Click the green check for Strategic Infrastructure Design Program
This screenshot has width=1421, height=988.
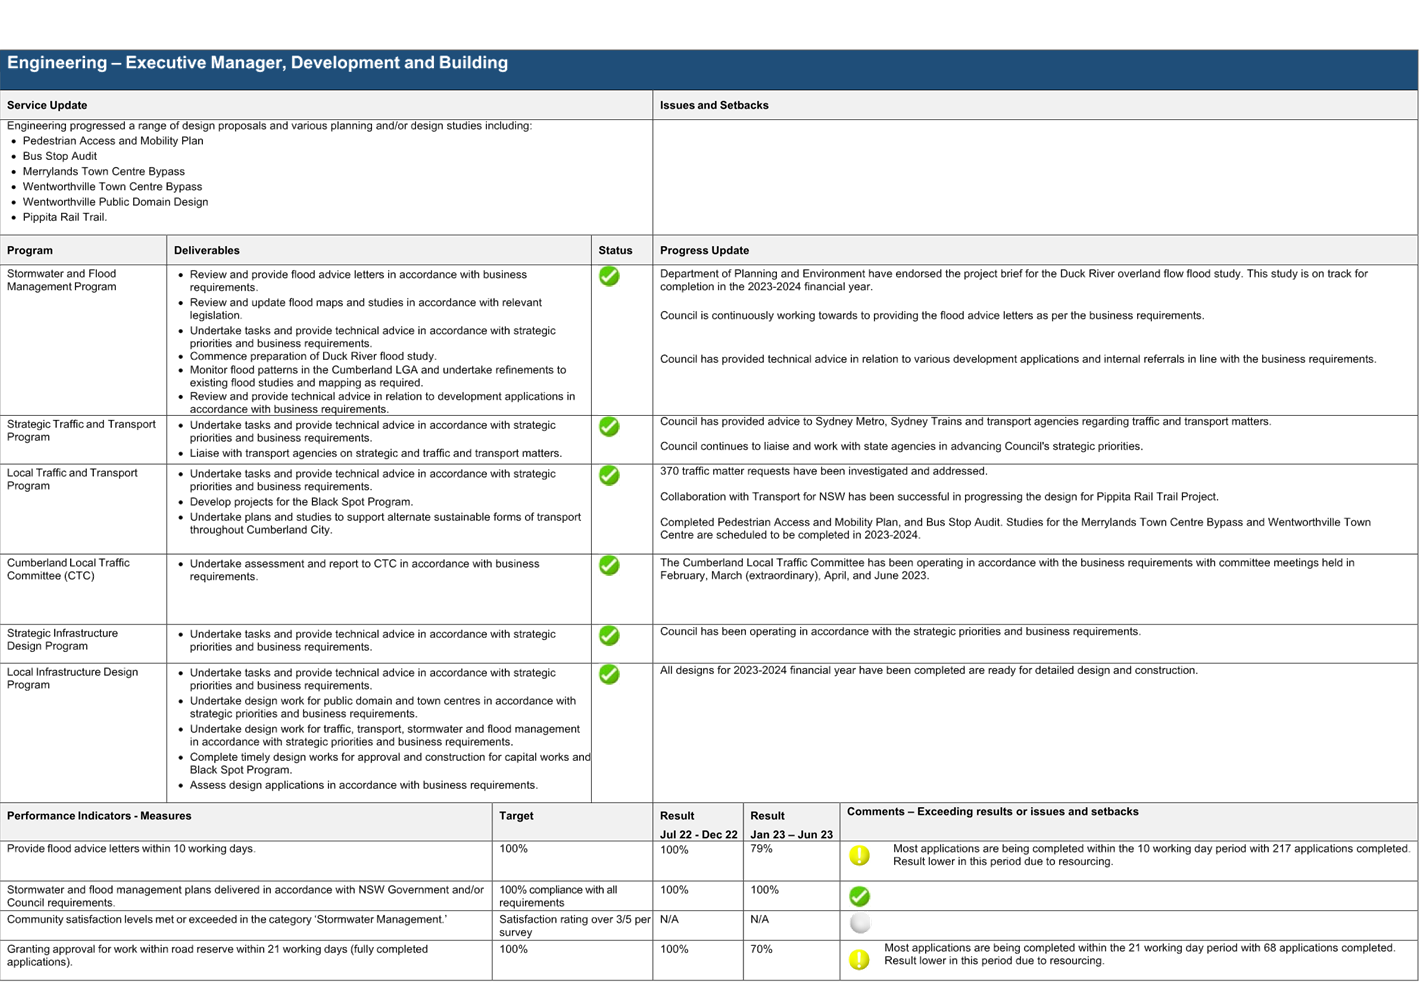click(609, 636)
